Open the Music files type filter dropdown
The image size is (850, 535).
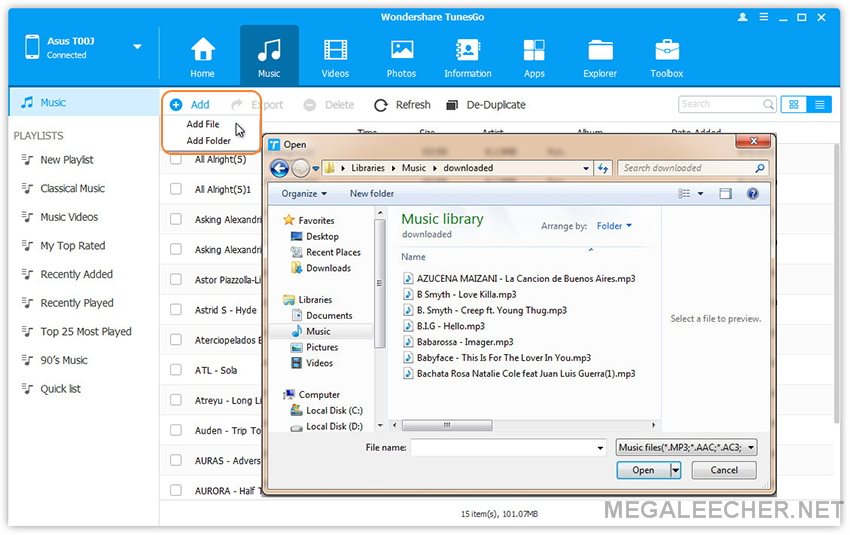coord(687,448)
